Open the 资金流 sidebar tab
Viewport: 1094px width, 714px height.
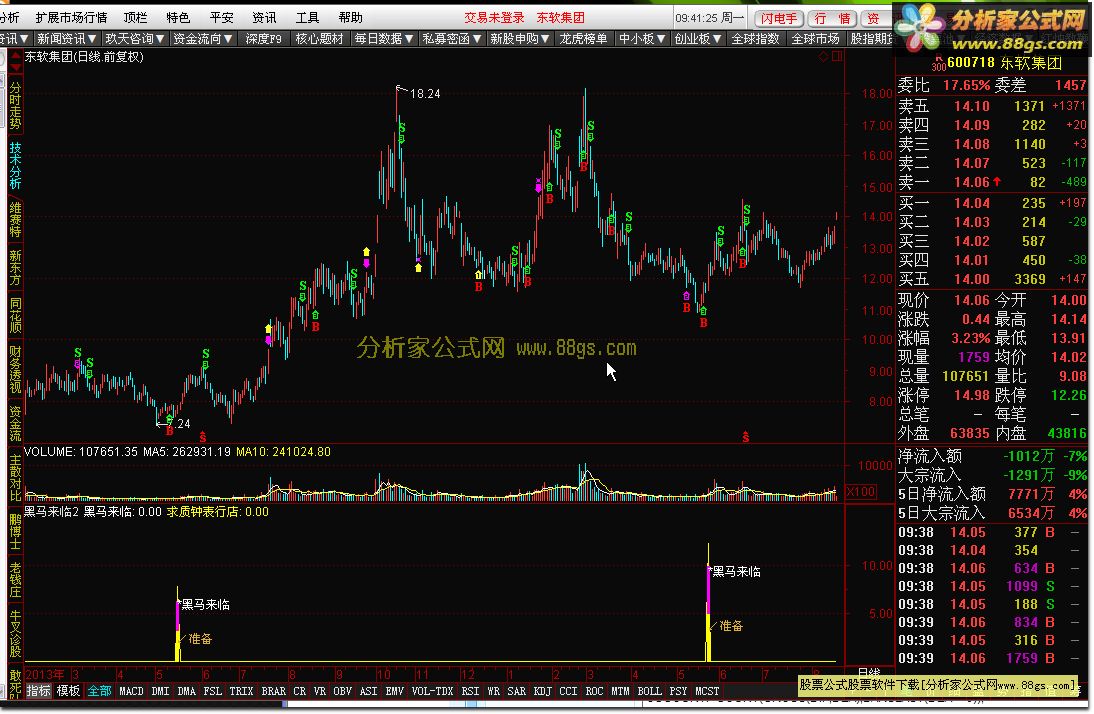pos(15,423)
